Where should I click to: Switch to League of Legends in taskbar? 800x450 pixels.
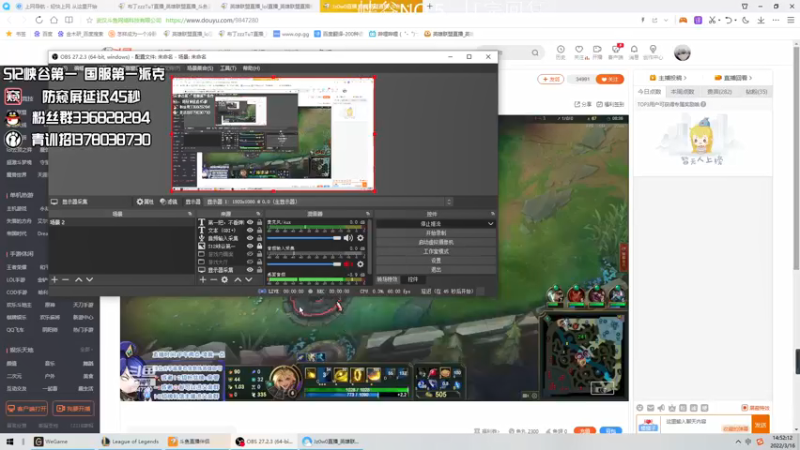tap(130, 442)
